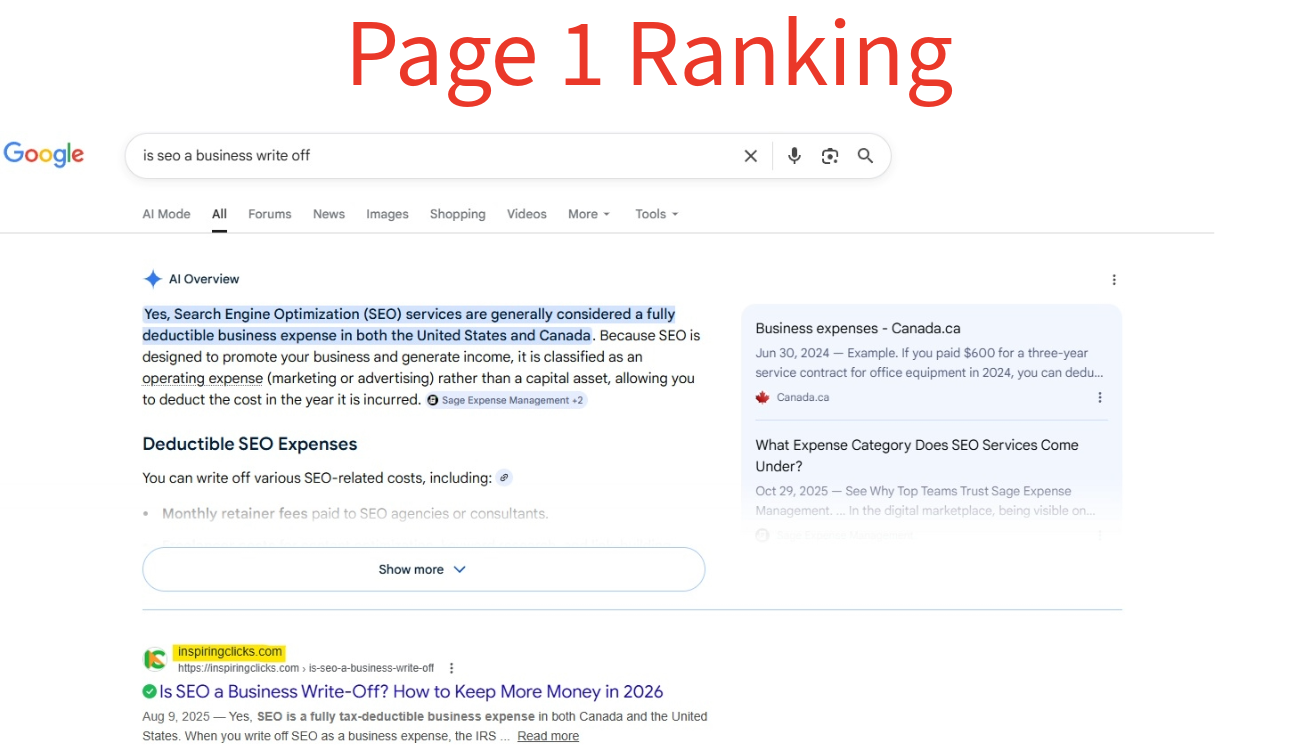
Task: Open What Expense Category Does SEO Services article
Action: (x=917, y=455)
